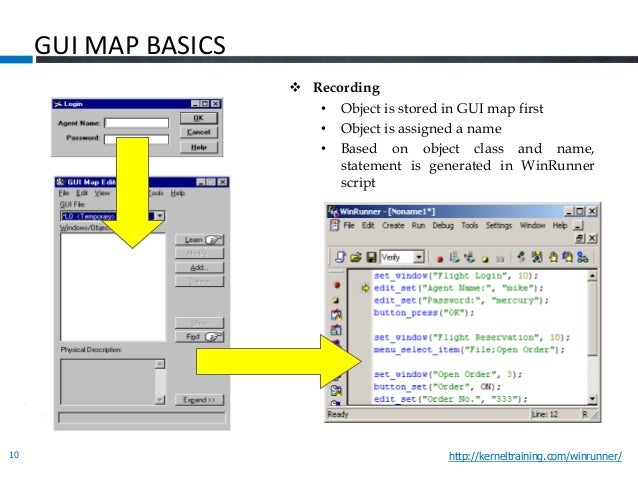Viewport: 638px width, 479px height.
Task: Click the Agent Name input field
Action: pyautogui.click(x=136, y=123)
